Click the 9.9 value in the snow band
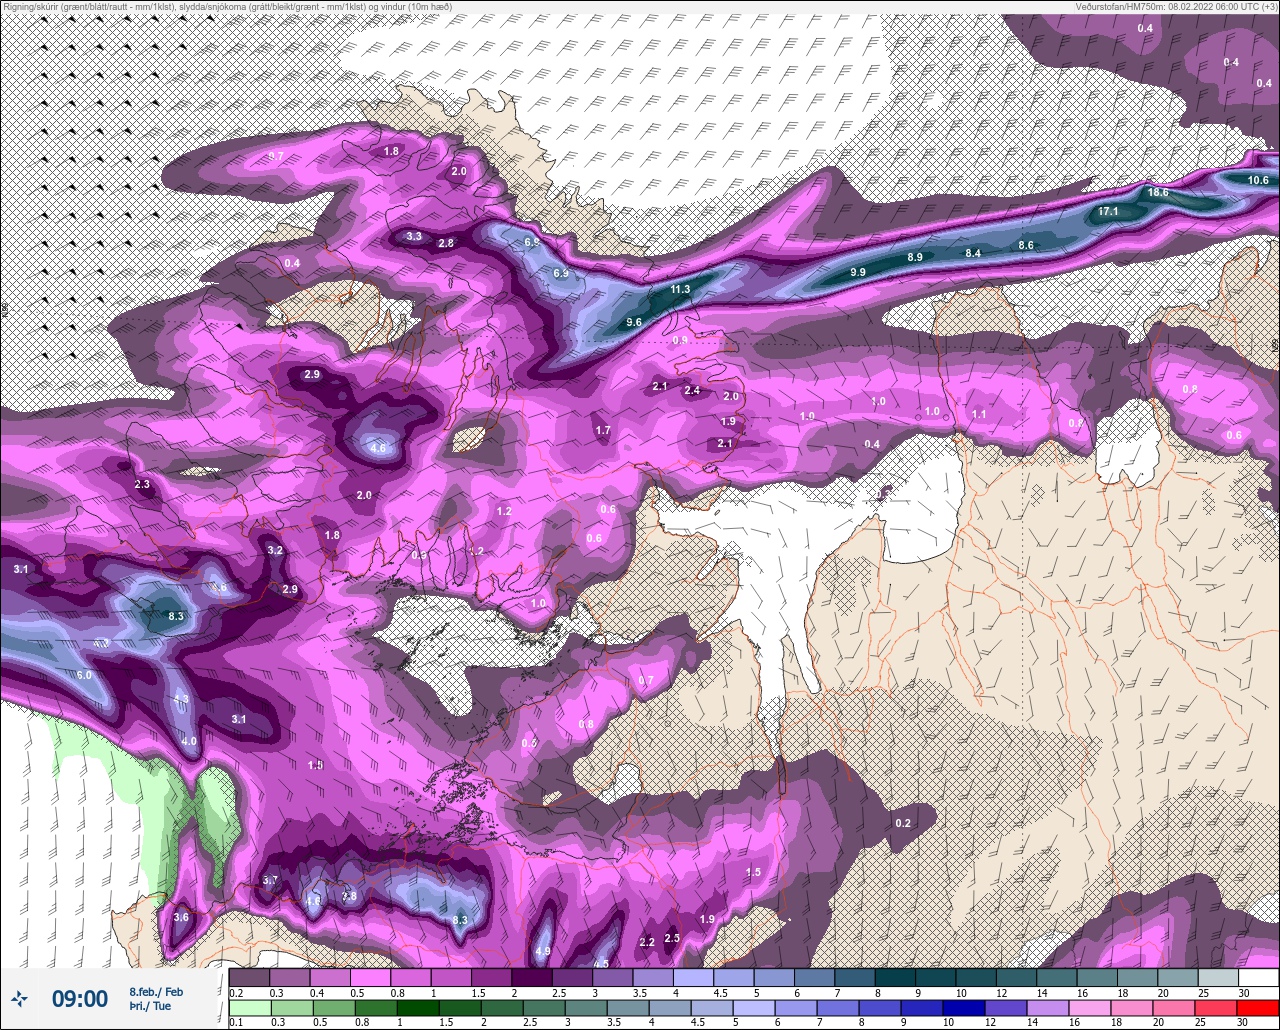Viewport: 1280px width, 1030px height. (858, 272)
